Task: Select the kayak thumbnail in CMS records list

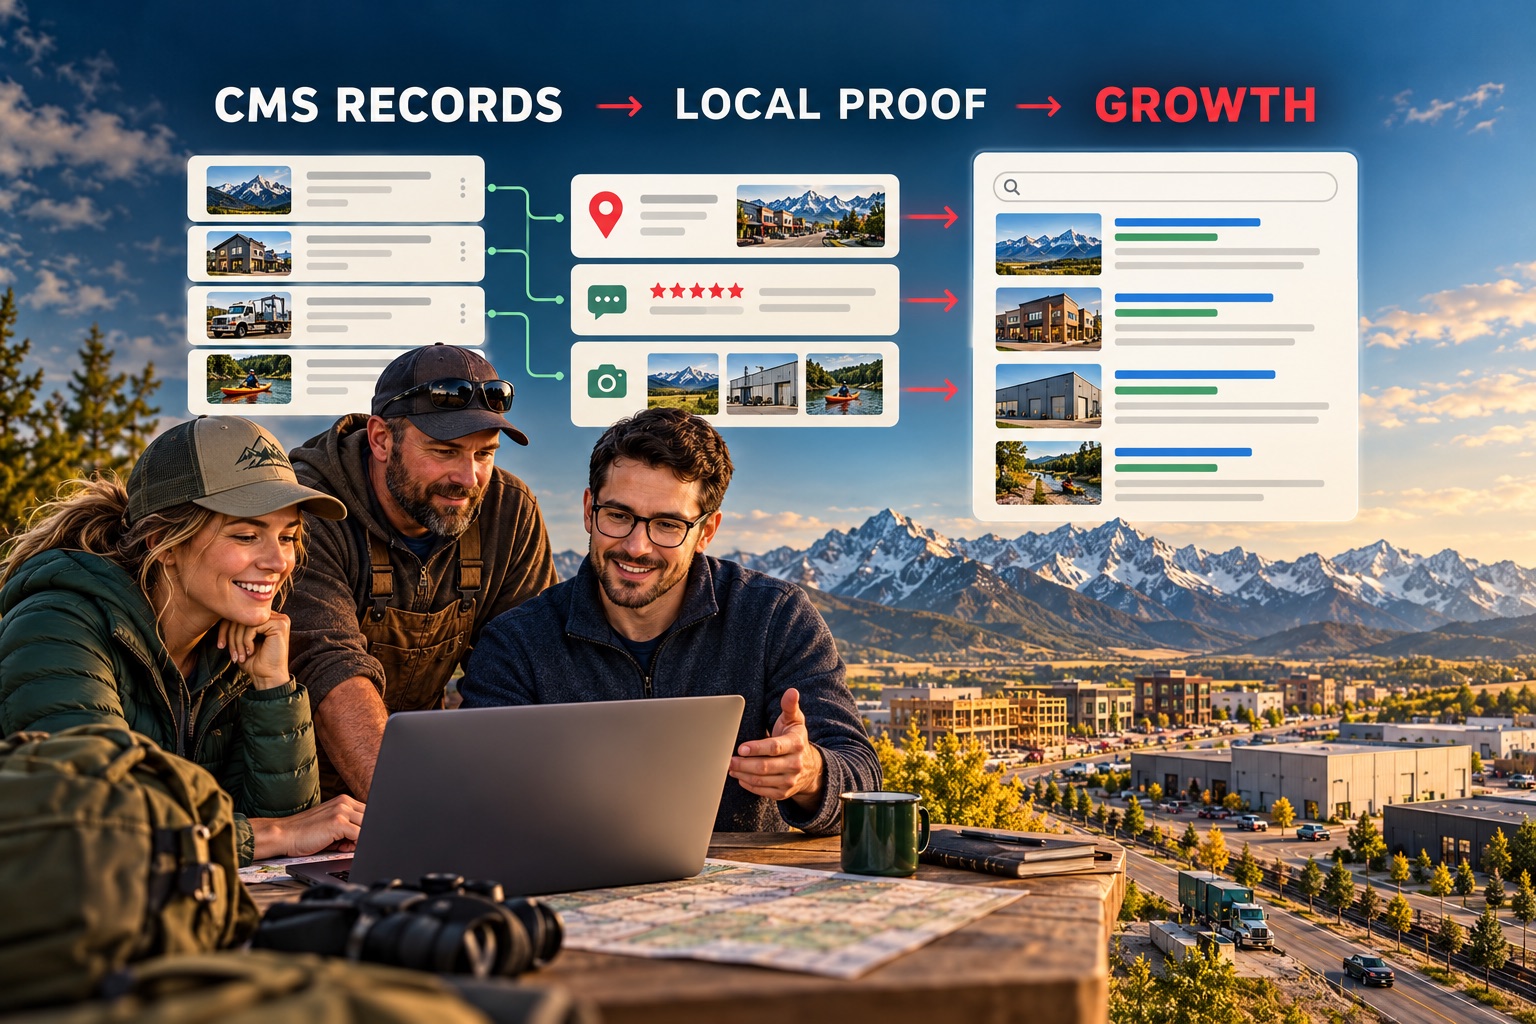Action: (x=249, y=379)
